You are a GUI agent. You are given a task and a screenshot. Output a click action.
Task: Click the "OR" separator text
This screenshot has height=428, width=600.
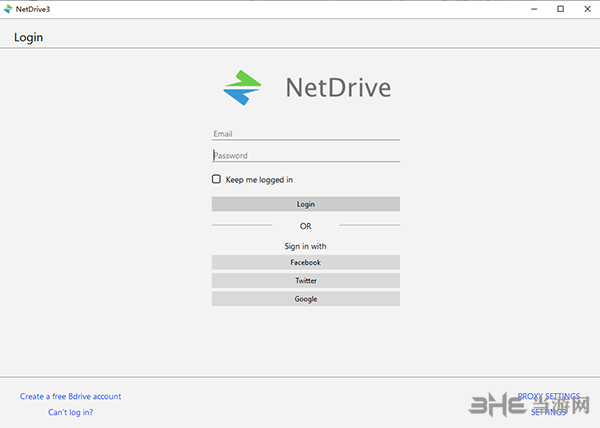point(305,226)
